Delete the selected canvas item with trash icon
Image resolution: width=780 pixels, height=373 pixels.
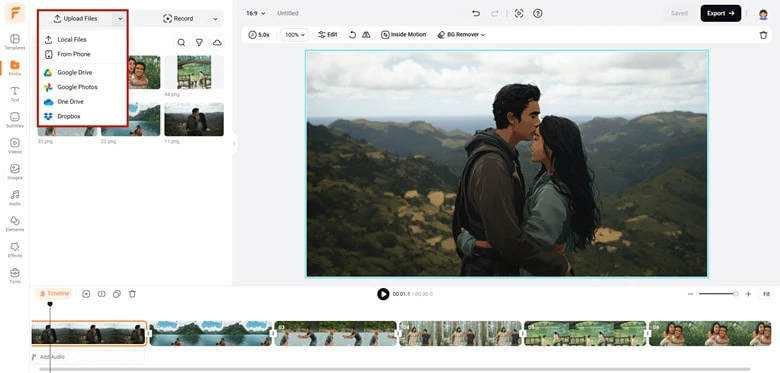[x=763, y=35]
